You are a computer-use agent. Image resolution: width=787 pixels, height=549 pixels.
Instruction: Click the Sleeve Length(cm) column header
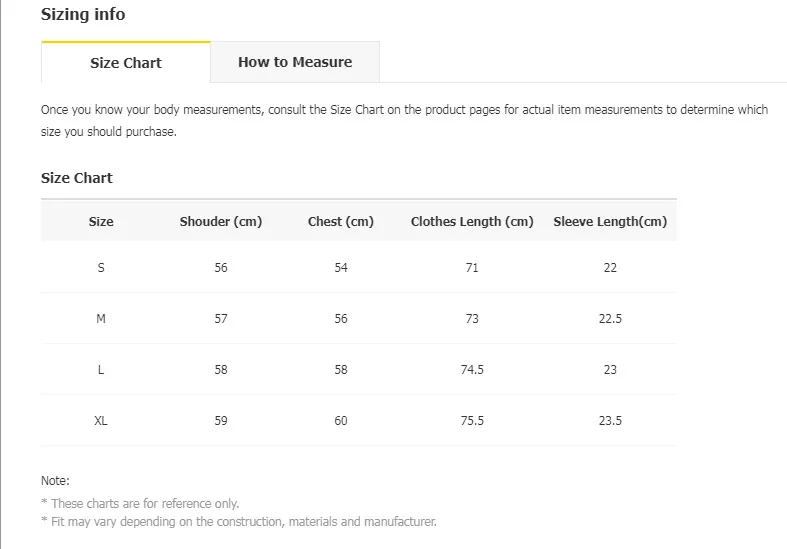(610, 222)
